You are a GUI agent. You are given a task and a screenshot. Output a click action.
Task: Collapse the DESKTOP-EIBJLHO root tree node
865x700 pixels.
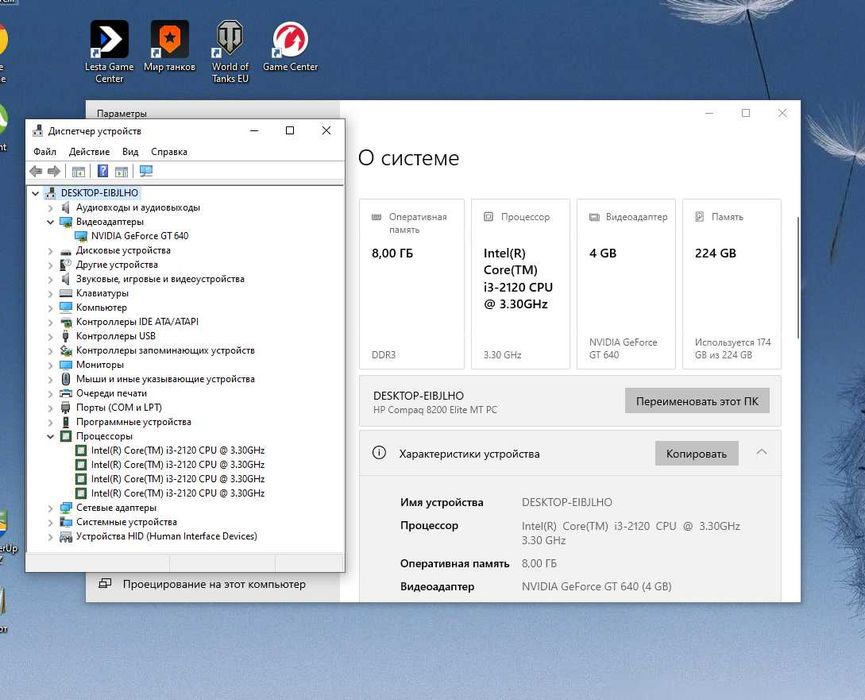(35, 193)
